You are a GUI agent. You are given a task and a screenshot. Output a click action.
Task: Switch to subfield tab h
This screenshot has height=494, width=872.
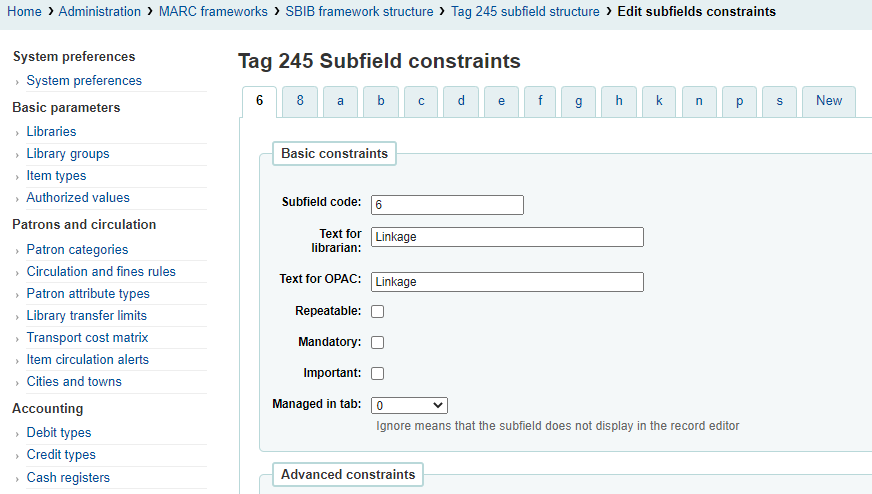click(x=619, y=101)
